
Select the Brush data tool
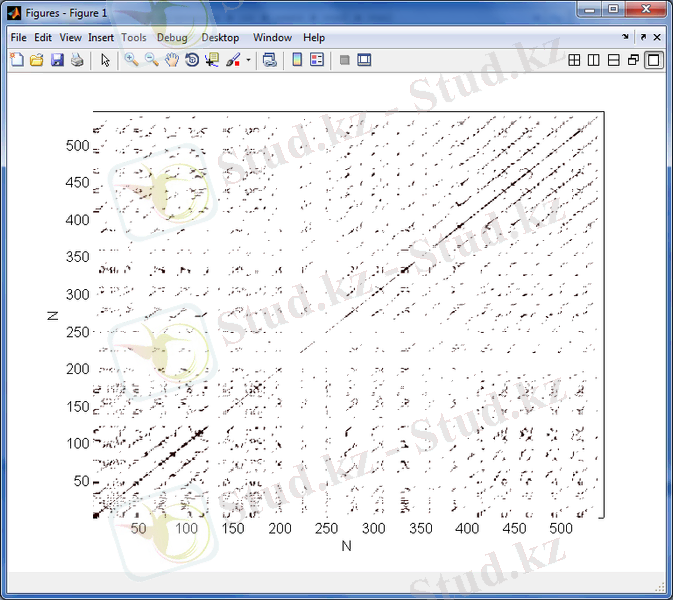tap(233, 60)
